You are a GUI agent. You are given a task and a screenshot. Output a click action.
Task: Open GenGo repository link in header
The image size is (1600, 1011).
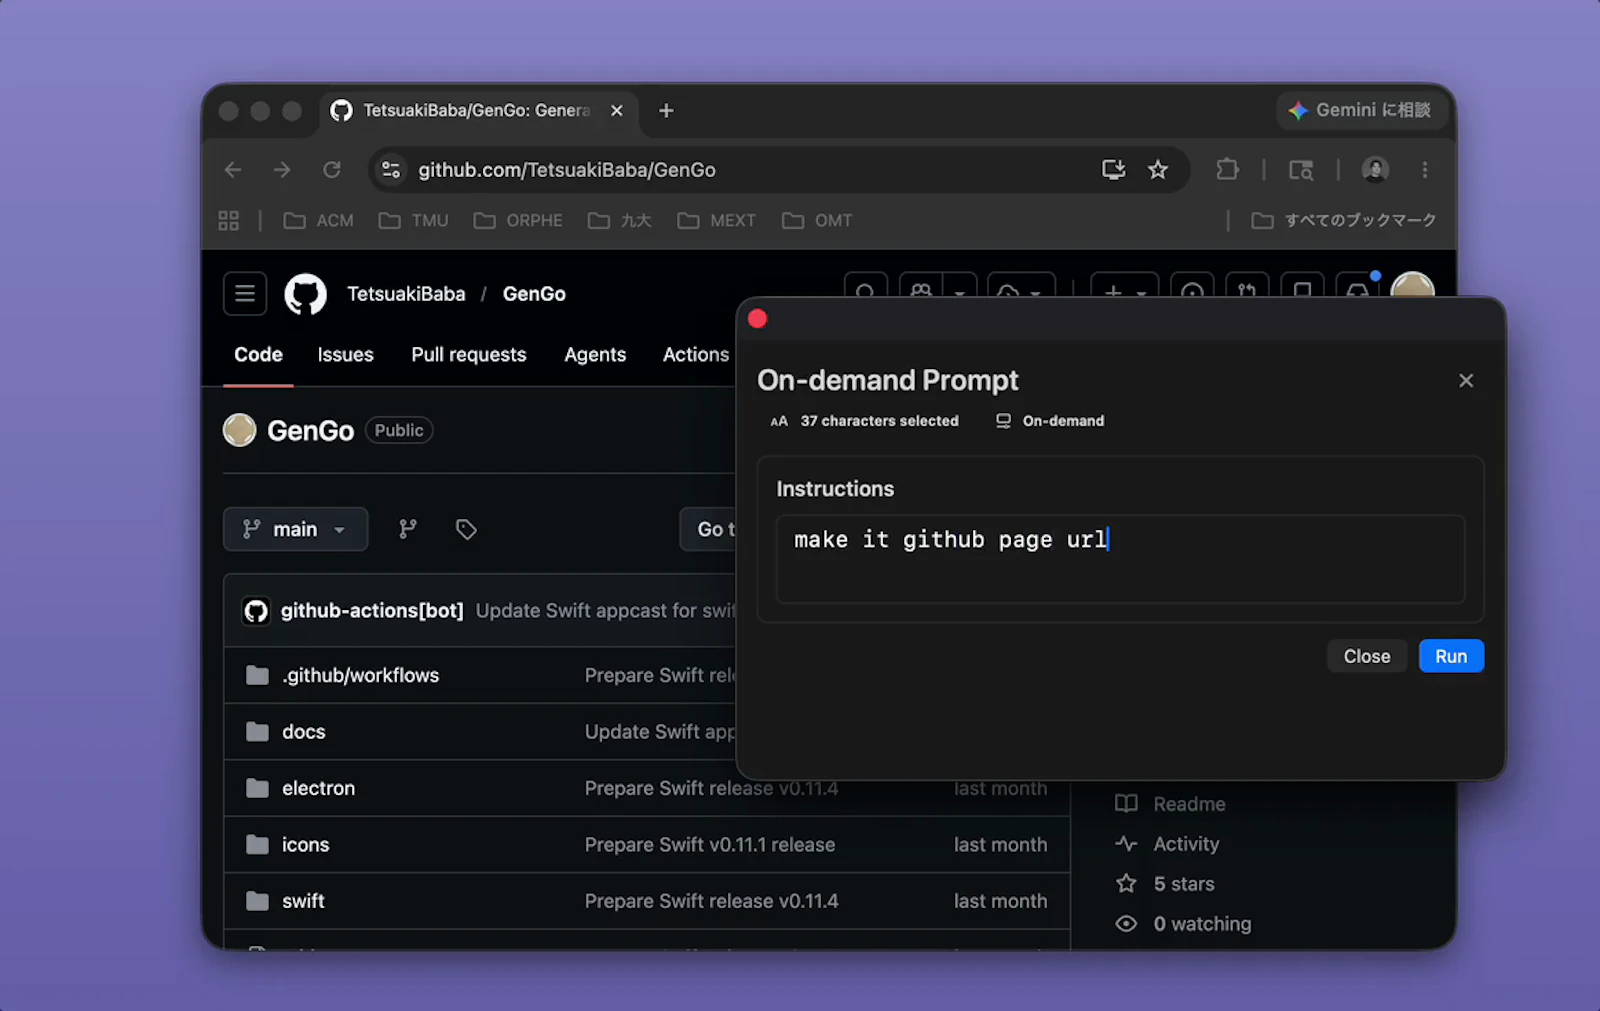[534, 294]
